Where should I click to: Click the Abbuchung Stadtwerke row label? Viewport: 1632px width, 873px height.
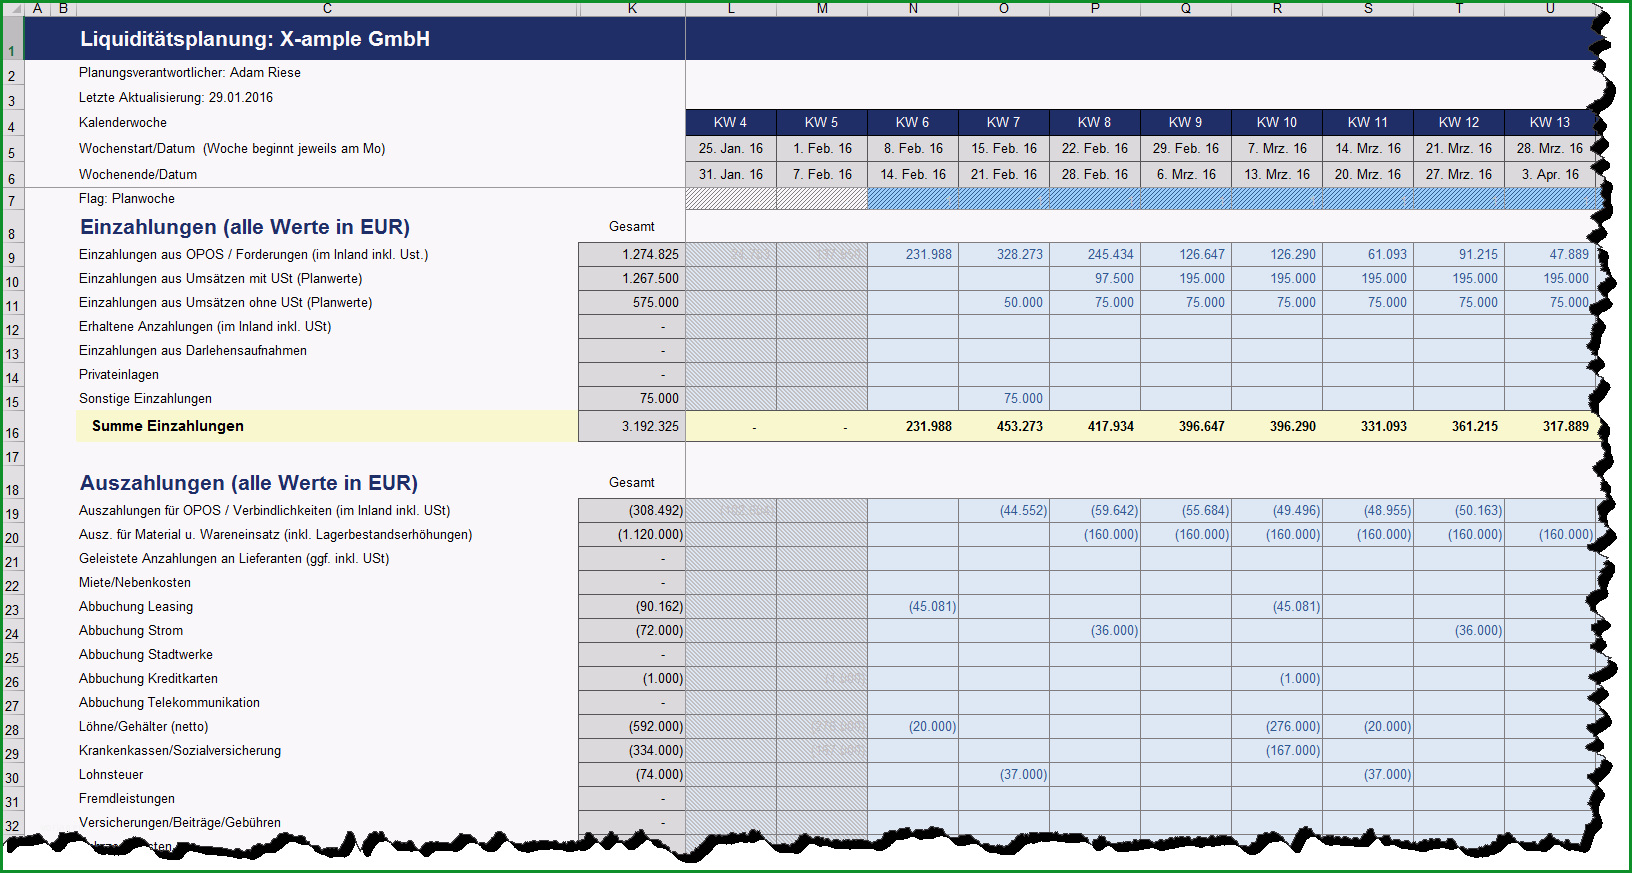tap(146, 654)
